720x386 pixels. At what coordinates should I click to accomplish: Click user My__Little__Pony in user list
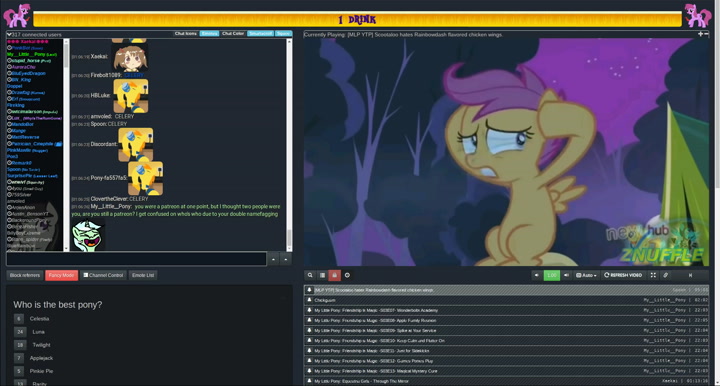click(26, 54)
